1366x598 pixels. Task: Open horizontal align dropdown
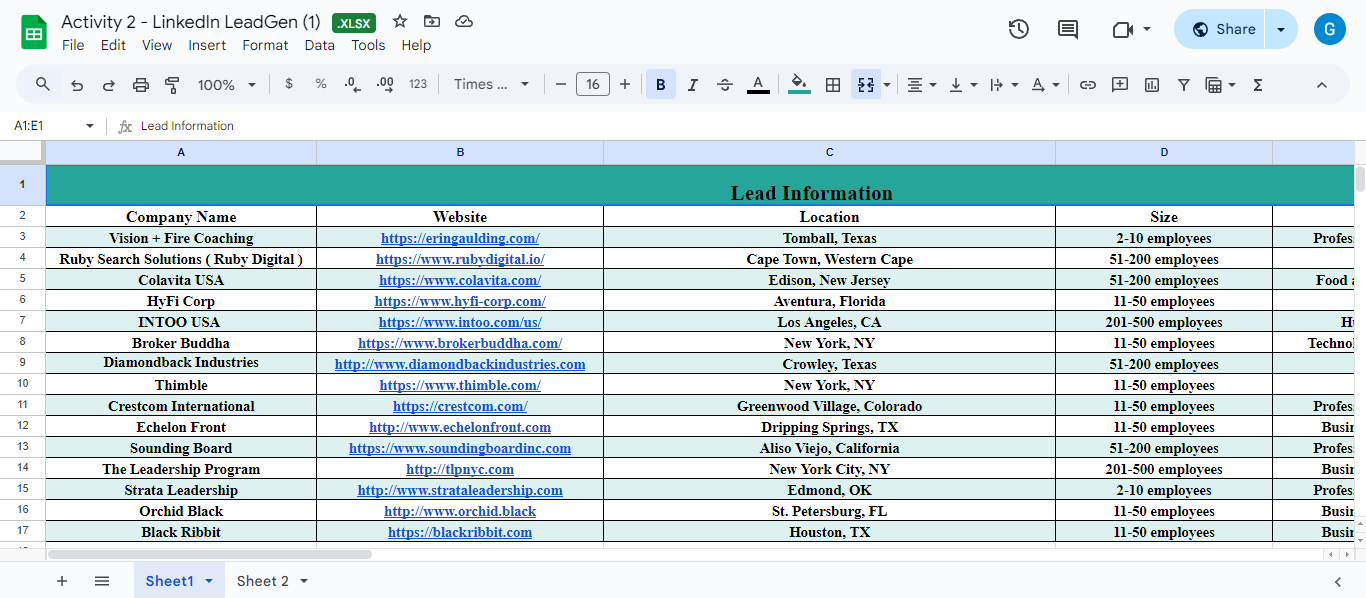tap(921, 85)
